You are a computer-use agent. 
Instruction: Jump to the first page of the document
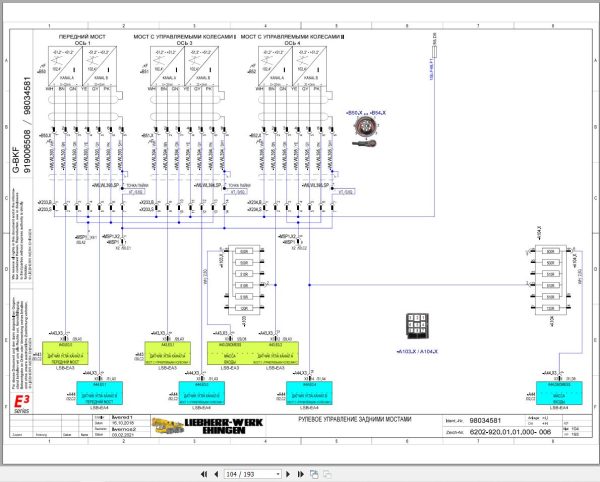tap(204, 474)
